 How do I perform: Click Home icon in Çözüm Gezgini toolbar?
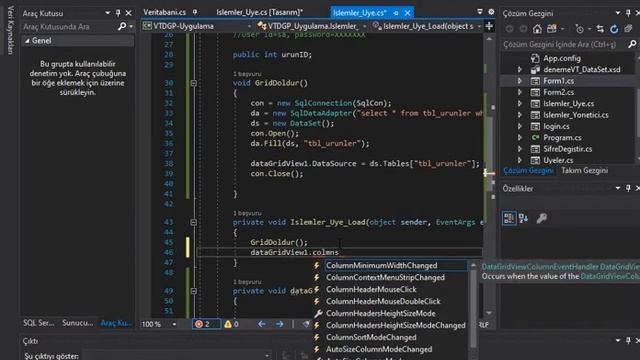tap(537, 29)
